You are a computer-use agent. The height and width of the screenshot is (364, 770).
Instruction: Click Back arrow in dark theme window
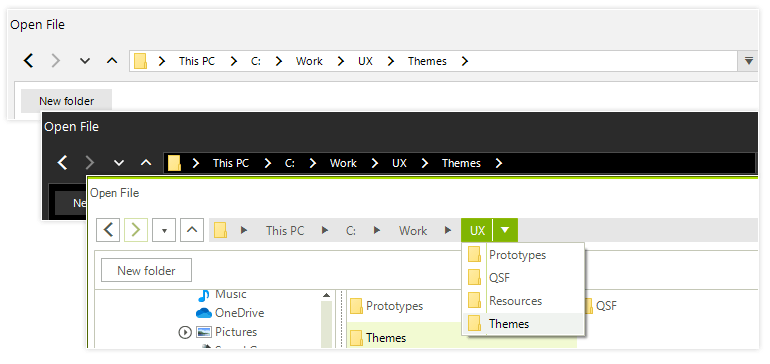(62, 163)
